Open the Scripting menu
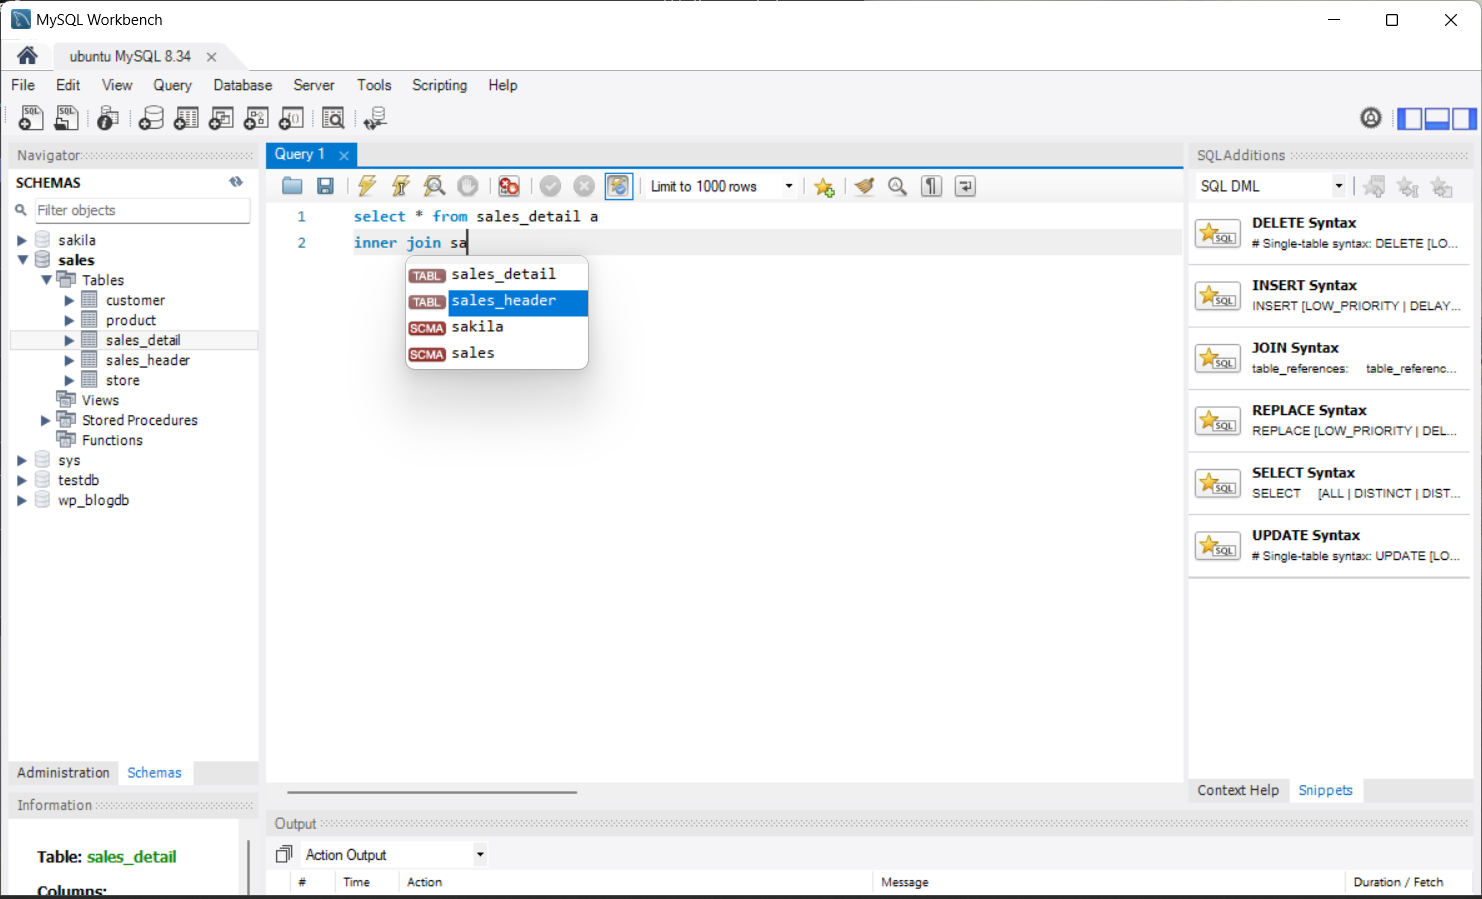Screen dimensions: 1482x899 [439, 85]
